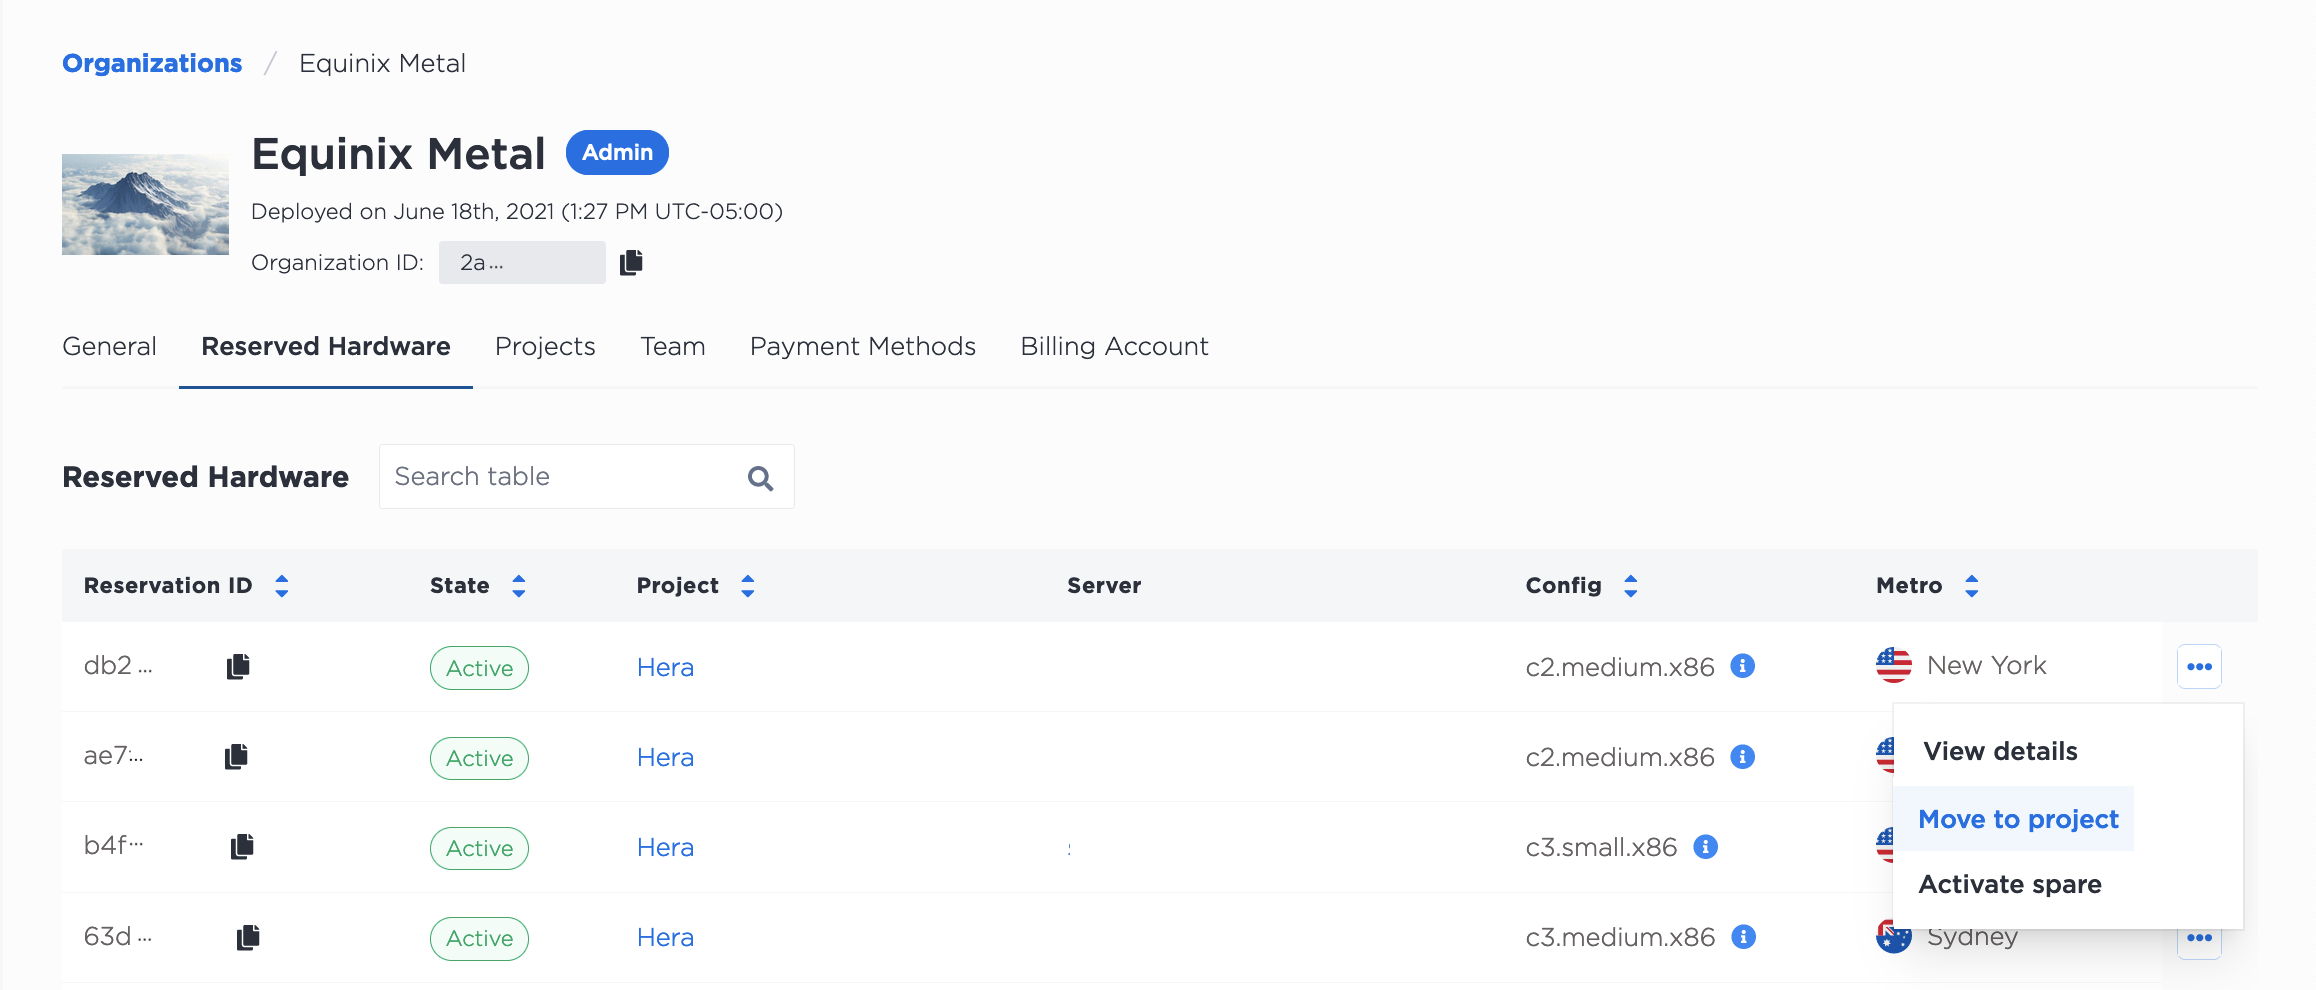
Task: Open the Billing Account tab
Action: (1114, 346)
